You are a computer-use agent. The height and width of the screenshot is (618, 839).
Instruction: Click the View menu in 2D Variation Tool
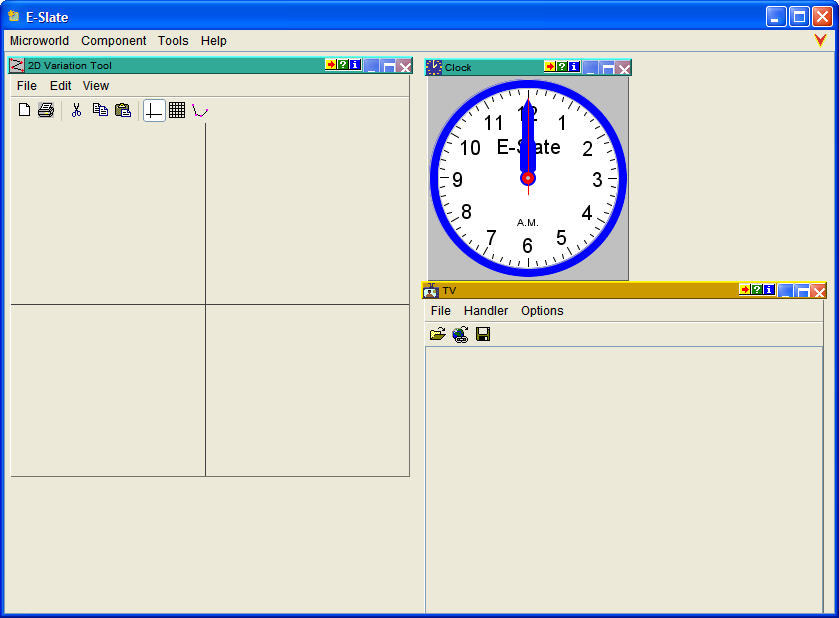[95, 86]
